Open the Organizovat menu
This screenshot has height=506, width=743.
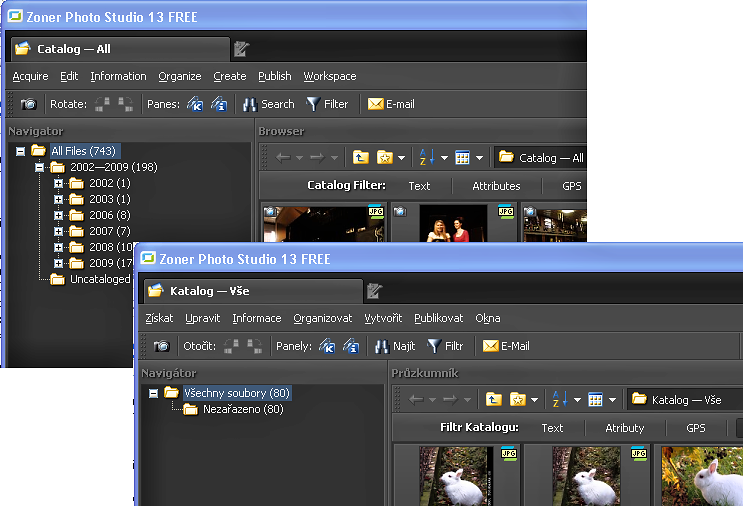pos(323,318)
